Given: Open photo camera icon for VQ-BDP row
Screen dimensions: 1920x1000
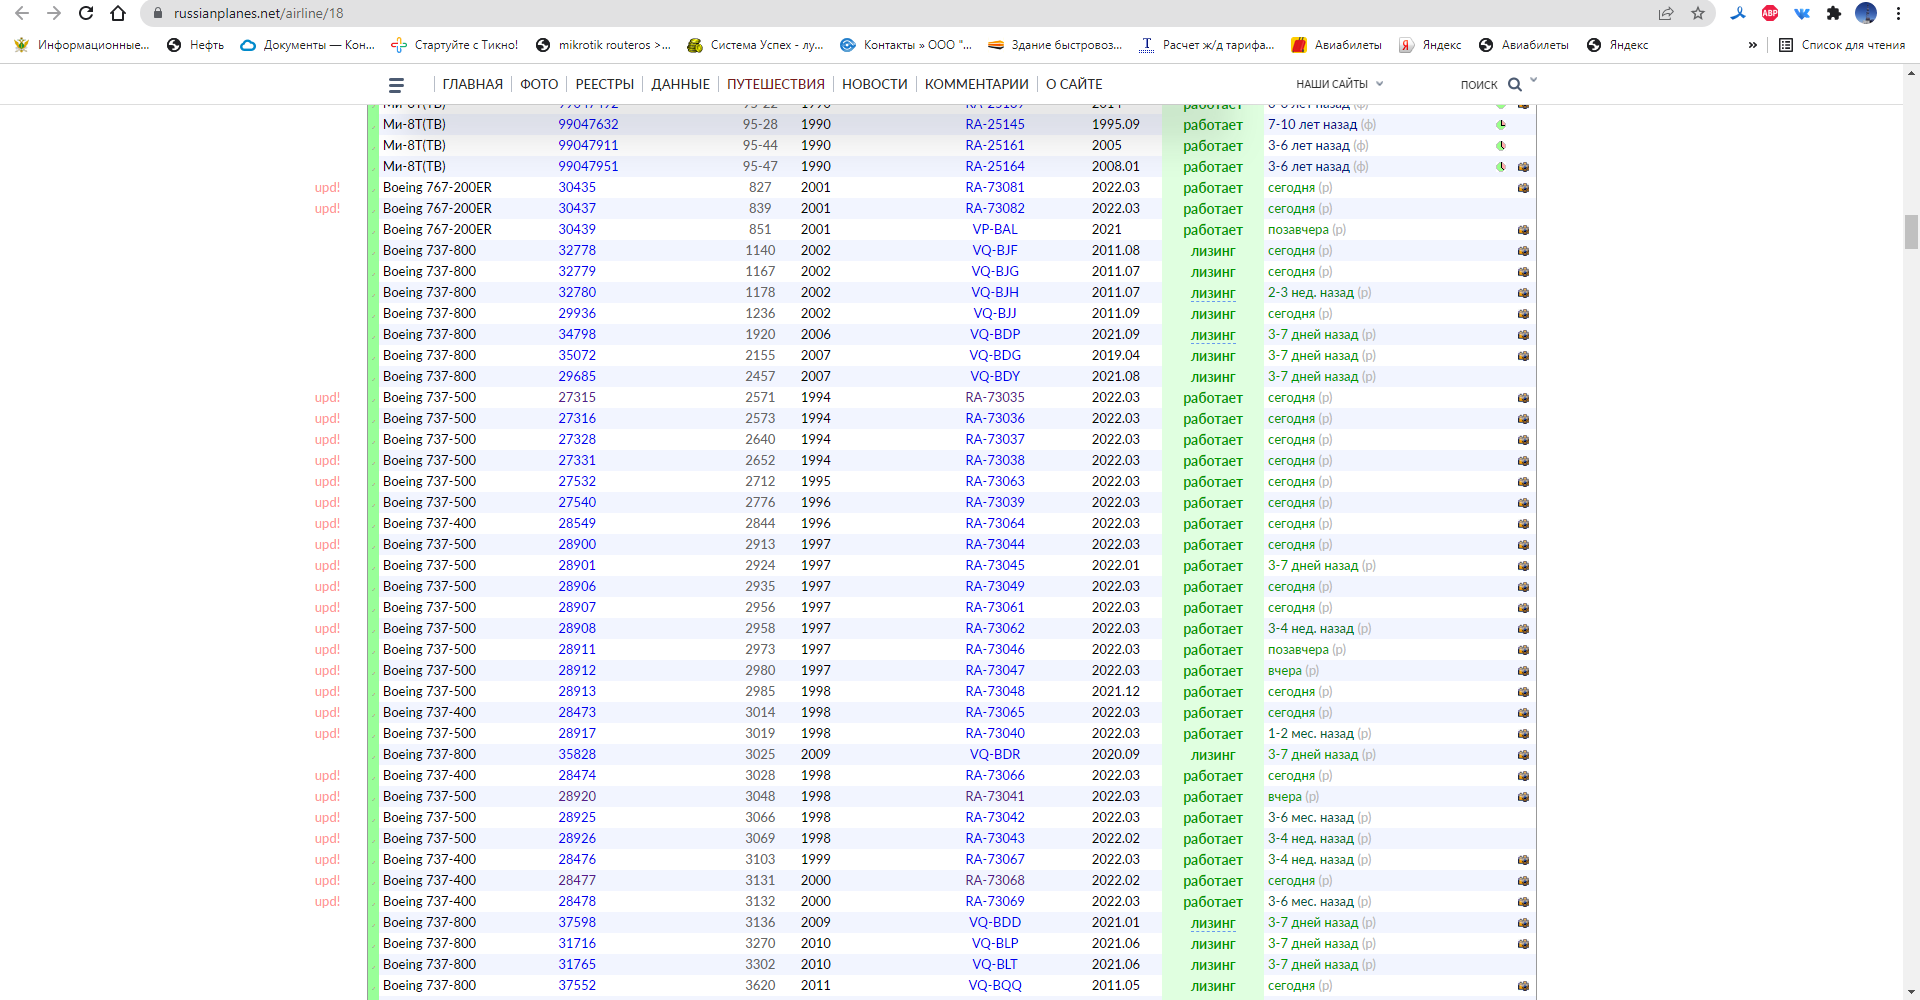Looking at the screenshot, I should click(x=1523, y=335).
